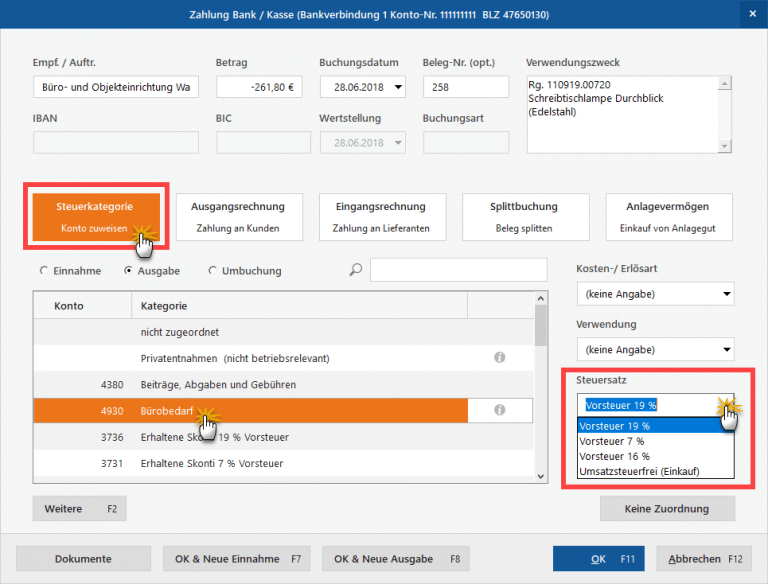
Task: Switch to Ausgangsrechnung tab
Action: tap(239, 217)
